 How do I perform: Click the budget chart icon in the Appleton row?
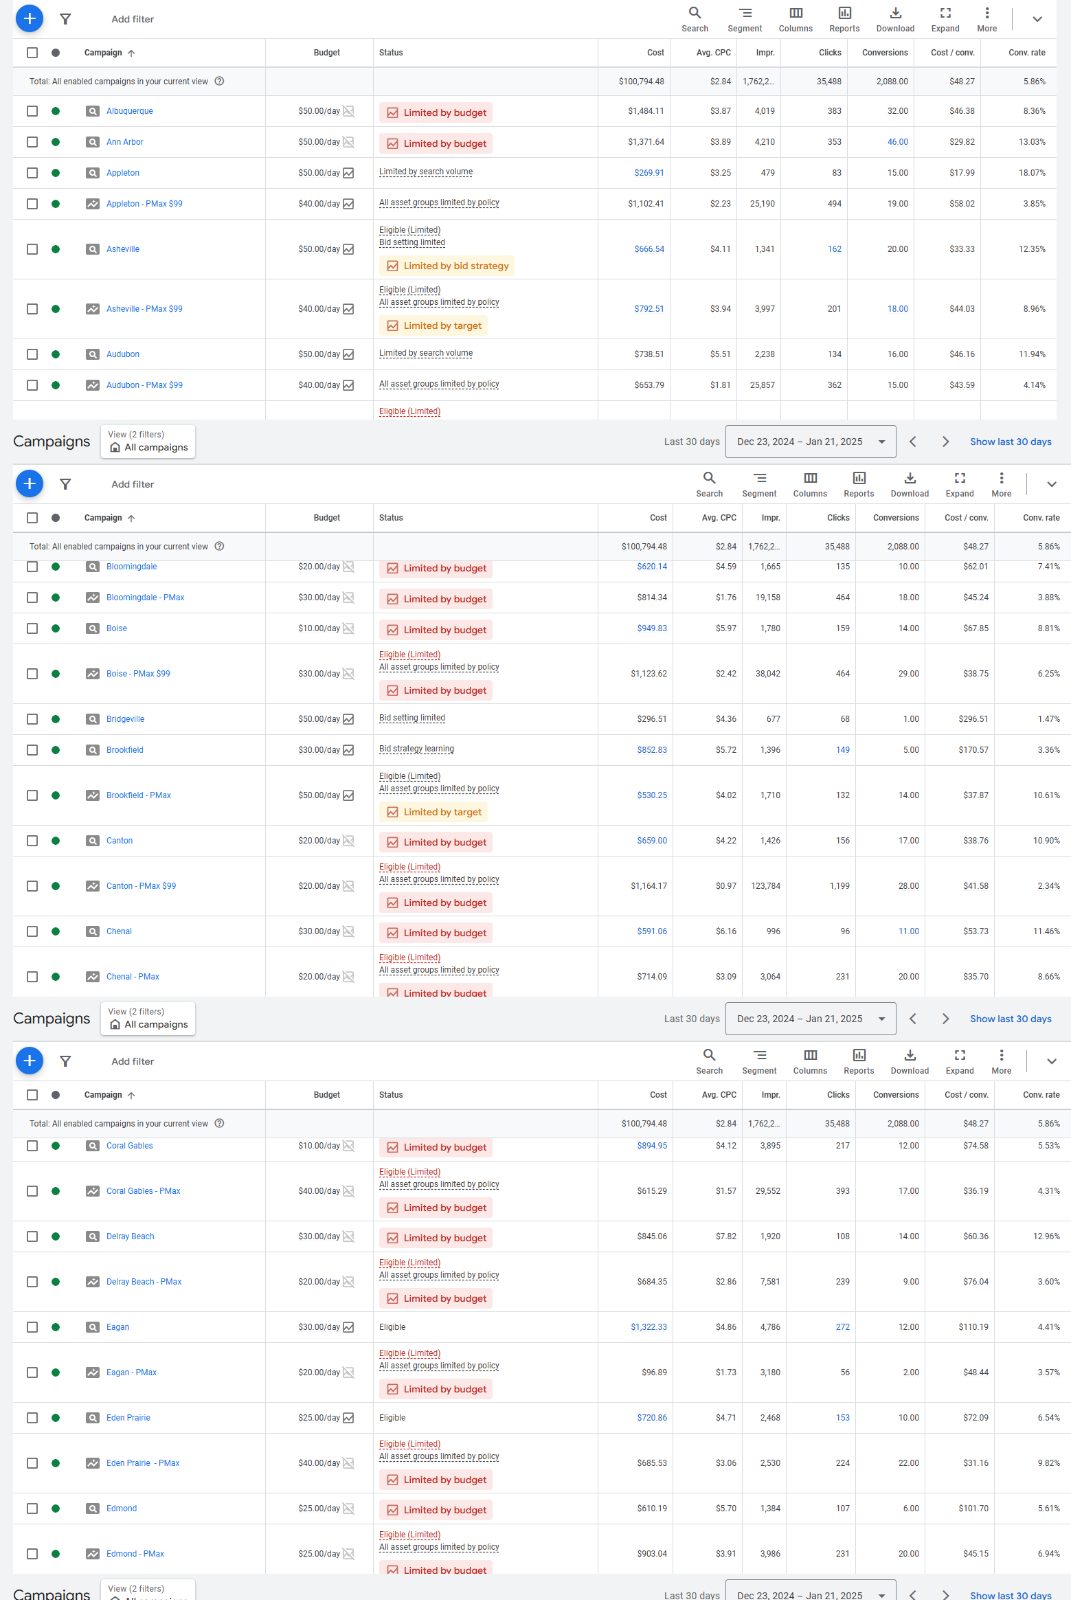[x=348, y=173]
